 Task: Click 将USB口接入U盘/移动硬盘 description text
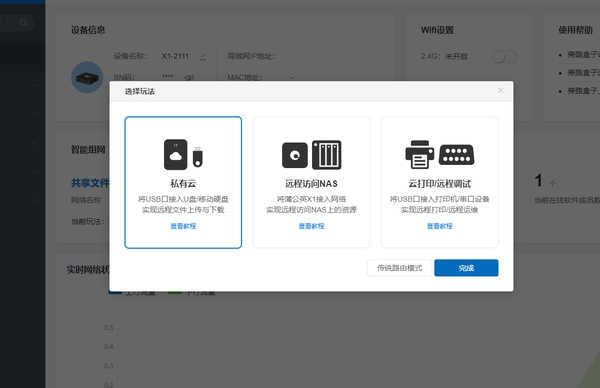pos(183,199)
